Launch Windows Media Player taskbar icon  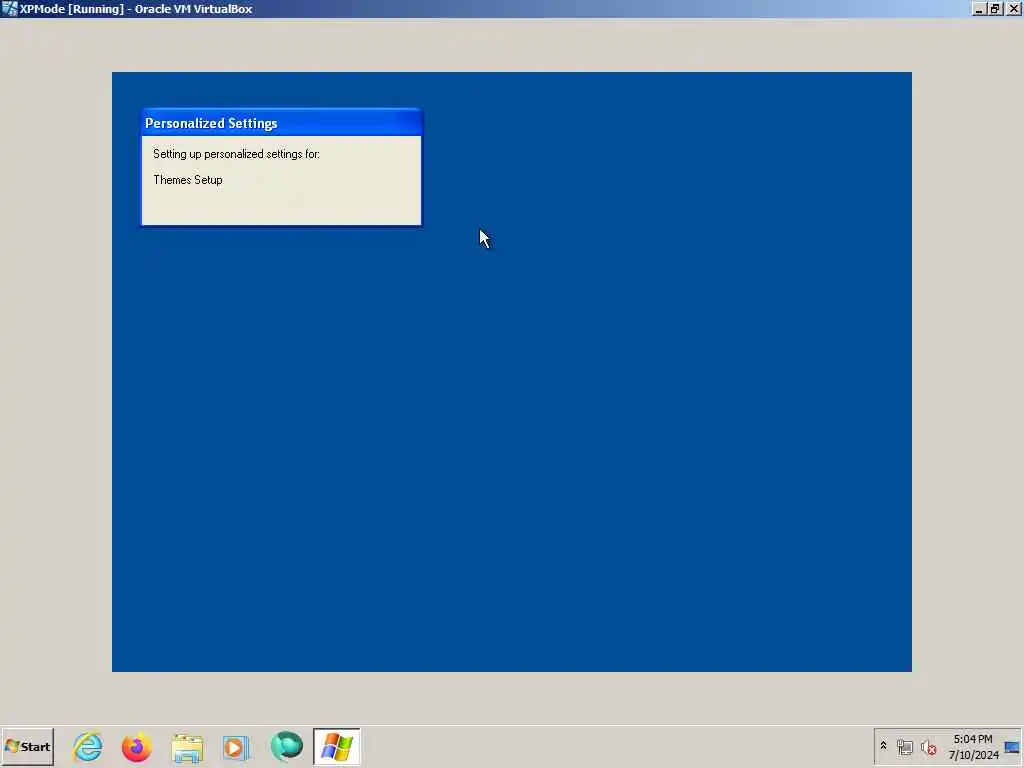coord(236,747)
